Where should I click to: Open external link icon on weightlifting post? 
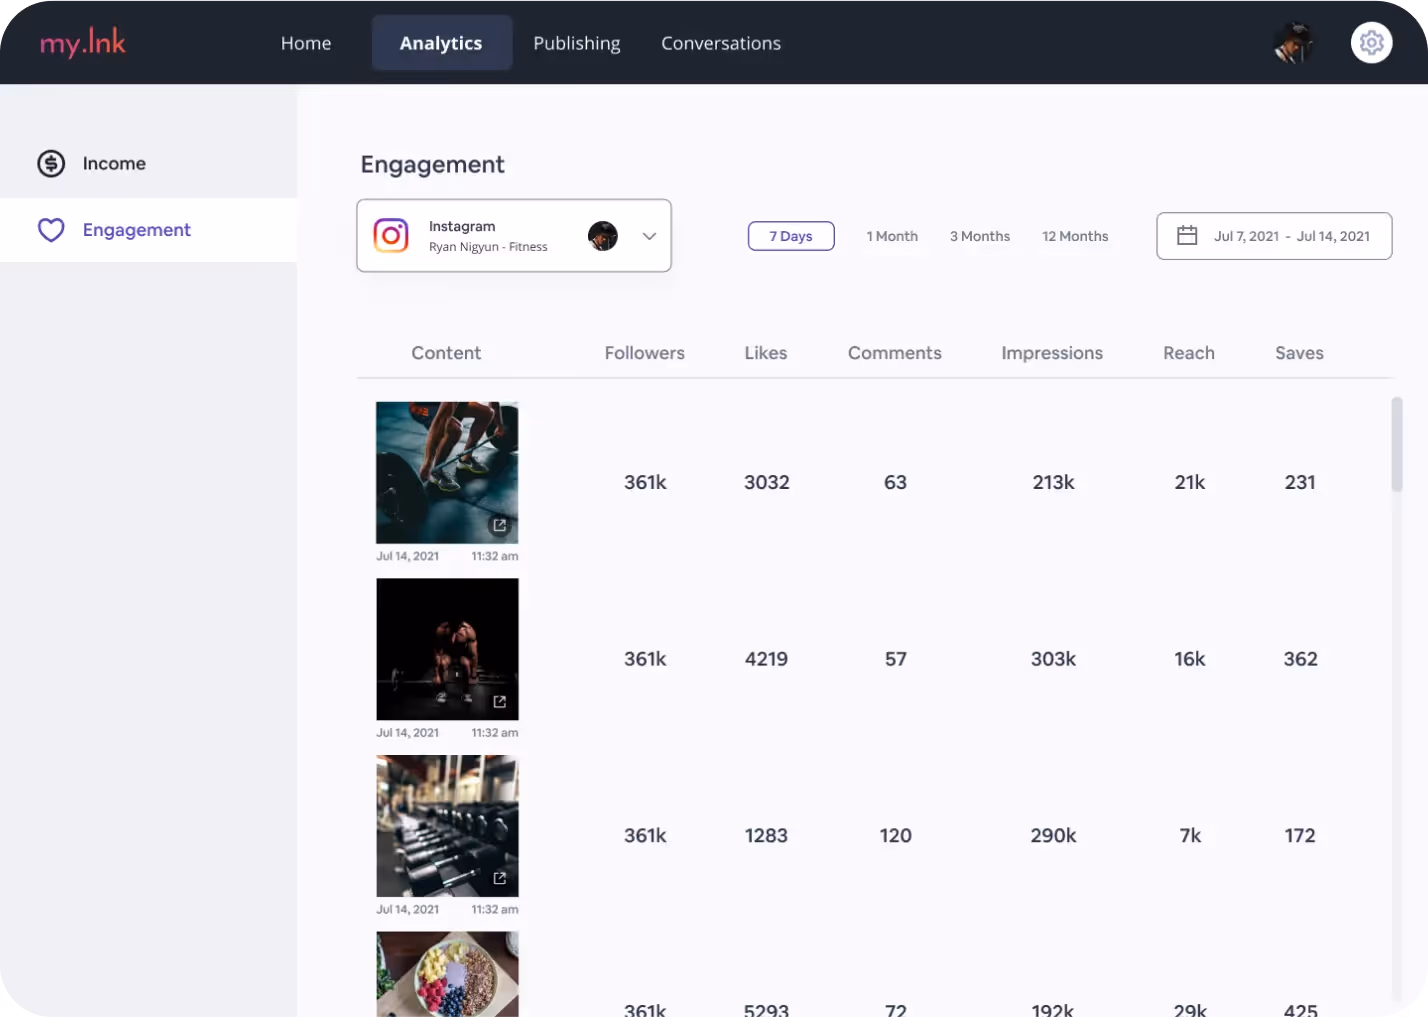(x=500, y=525)
